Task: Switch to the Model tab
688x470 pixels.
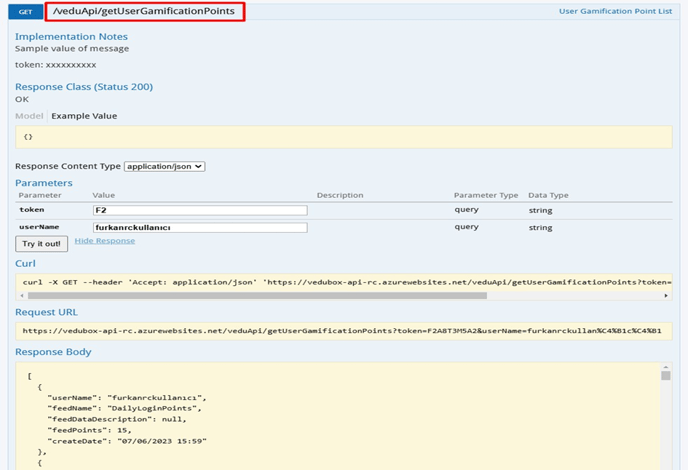Action: click(x=28, y=116)
